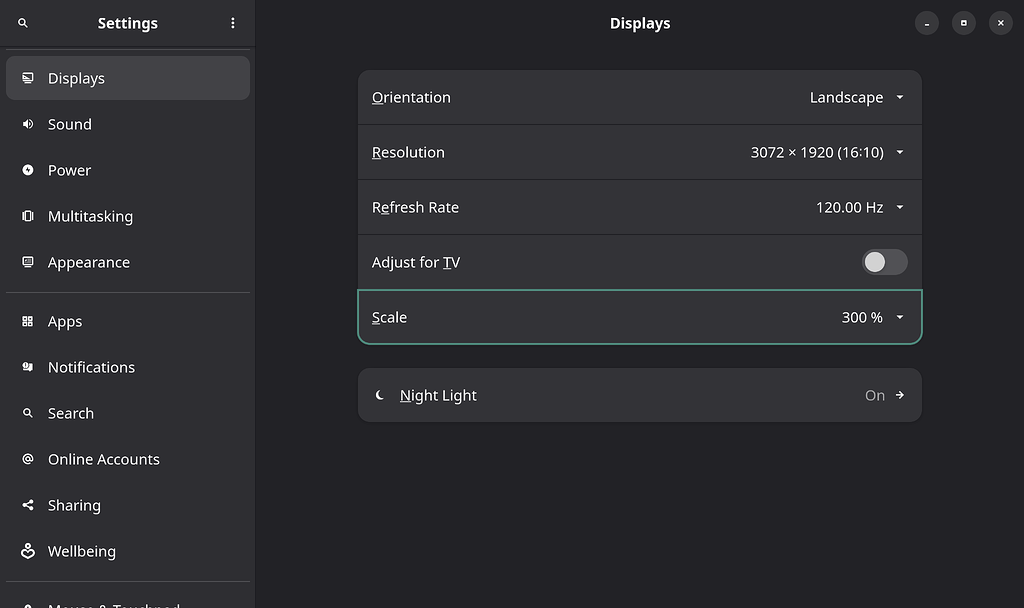Open the three-dot Settings main menu
The image size is (1024, 608).
233,23
